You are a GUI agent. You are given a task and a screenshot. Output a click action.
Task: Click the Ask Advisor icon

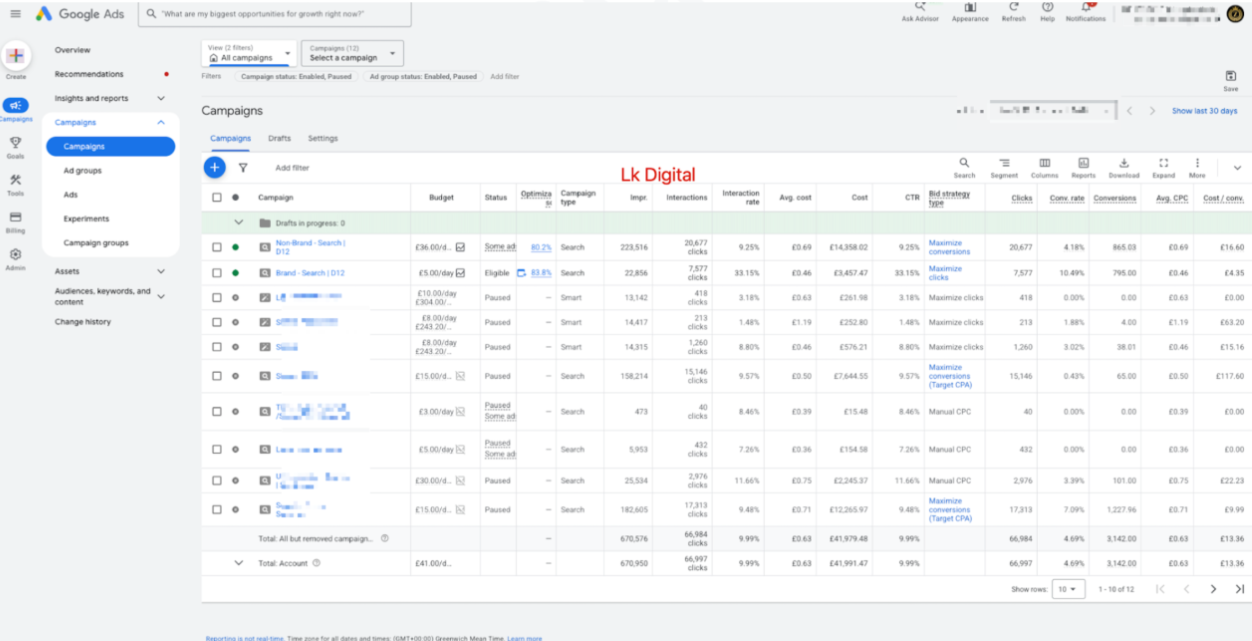tap(920, 7)
